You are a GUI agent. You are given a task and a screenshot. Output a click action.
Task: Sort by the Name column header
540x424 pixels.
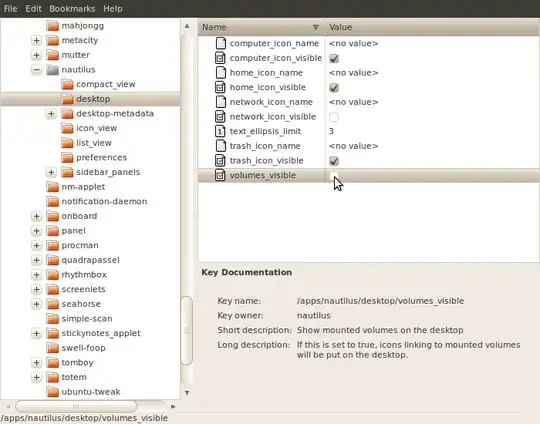coord(261,27)
